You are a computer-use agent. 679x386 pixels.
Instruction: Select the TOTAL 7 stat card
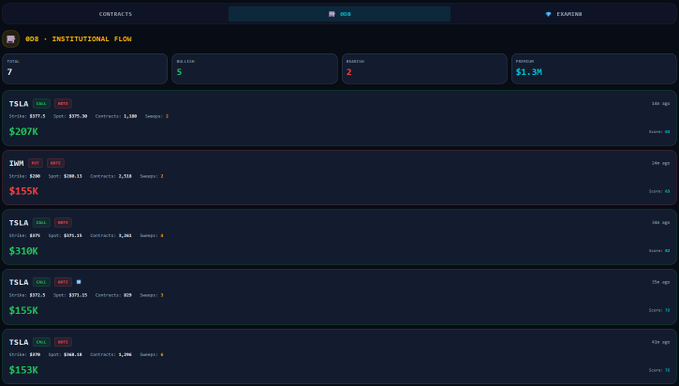pyautogui.click(x=85, y=68)
